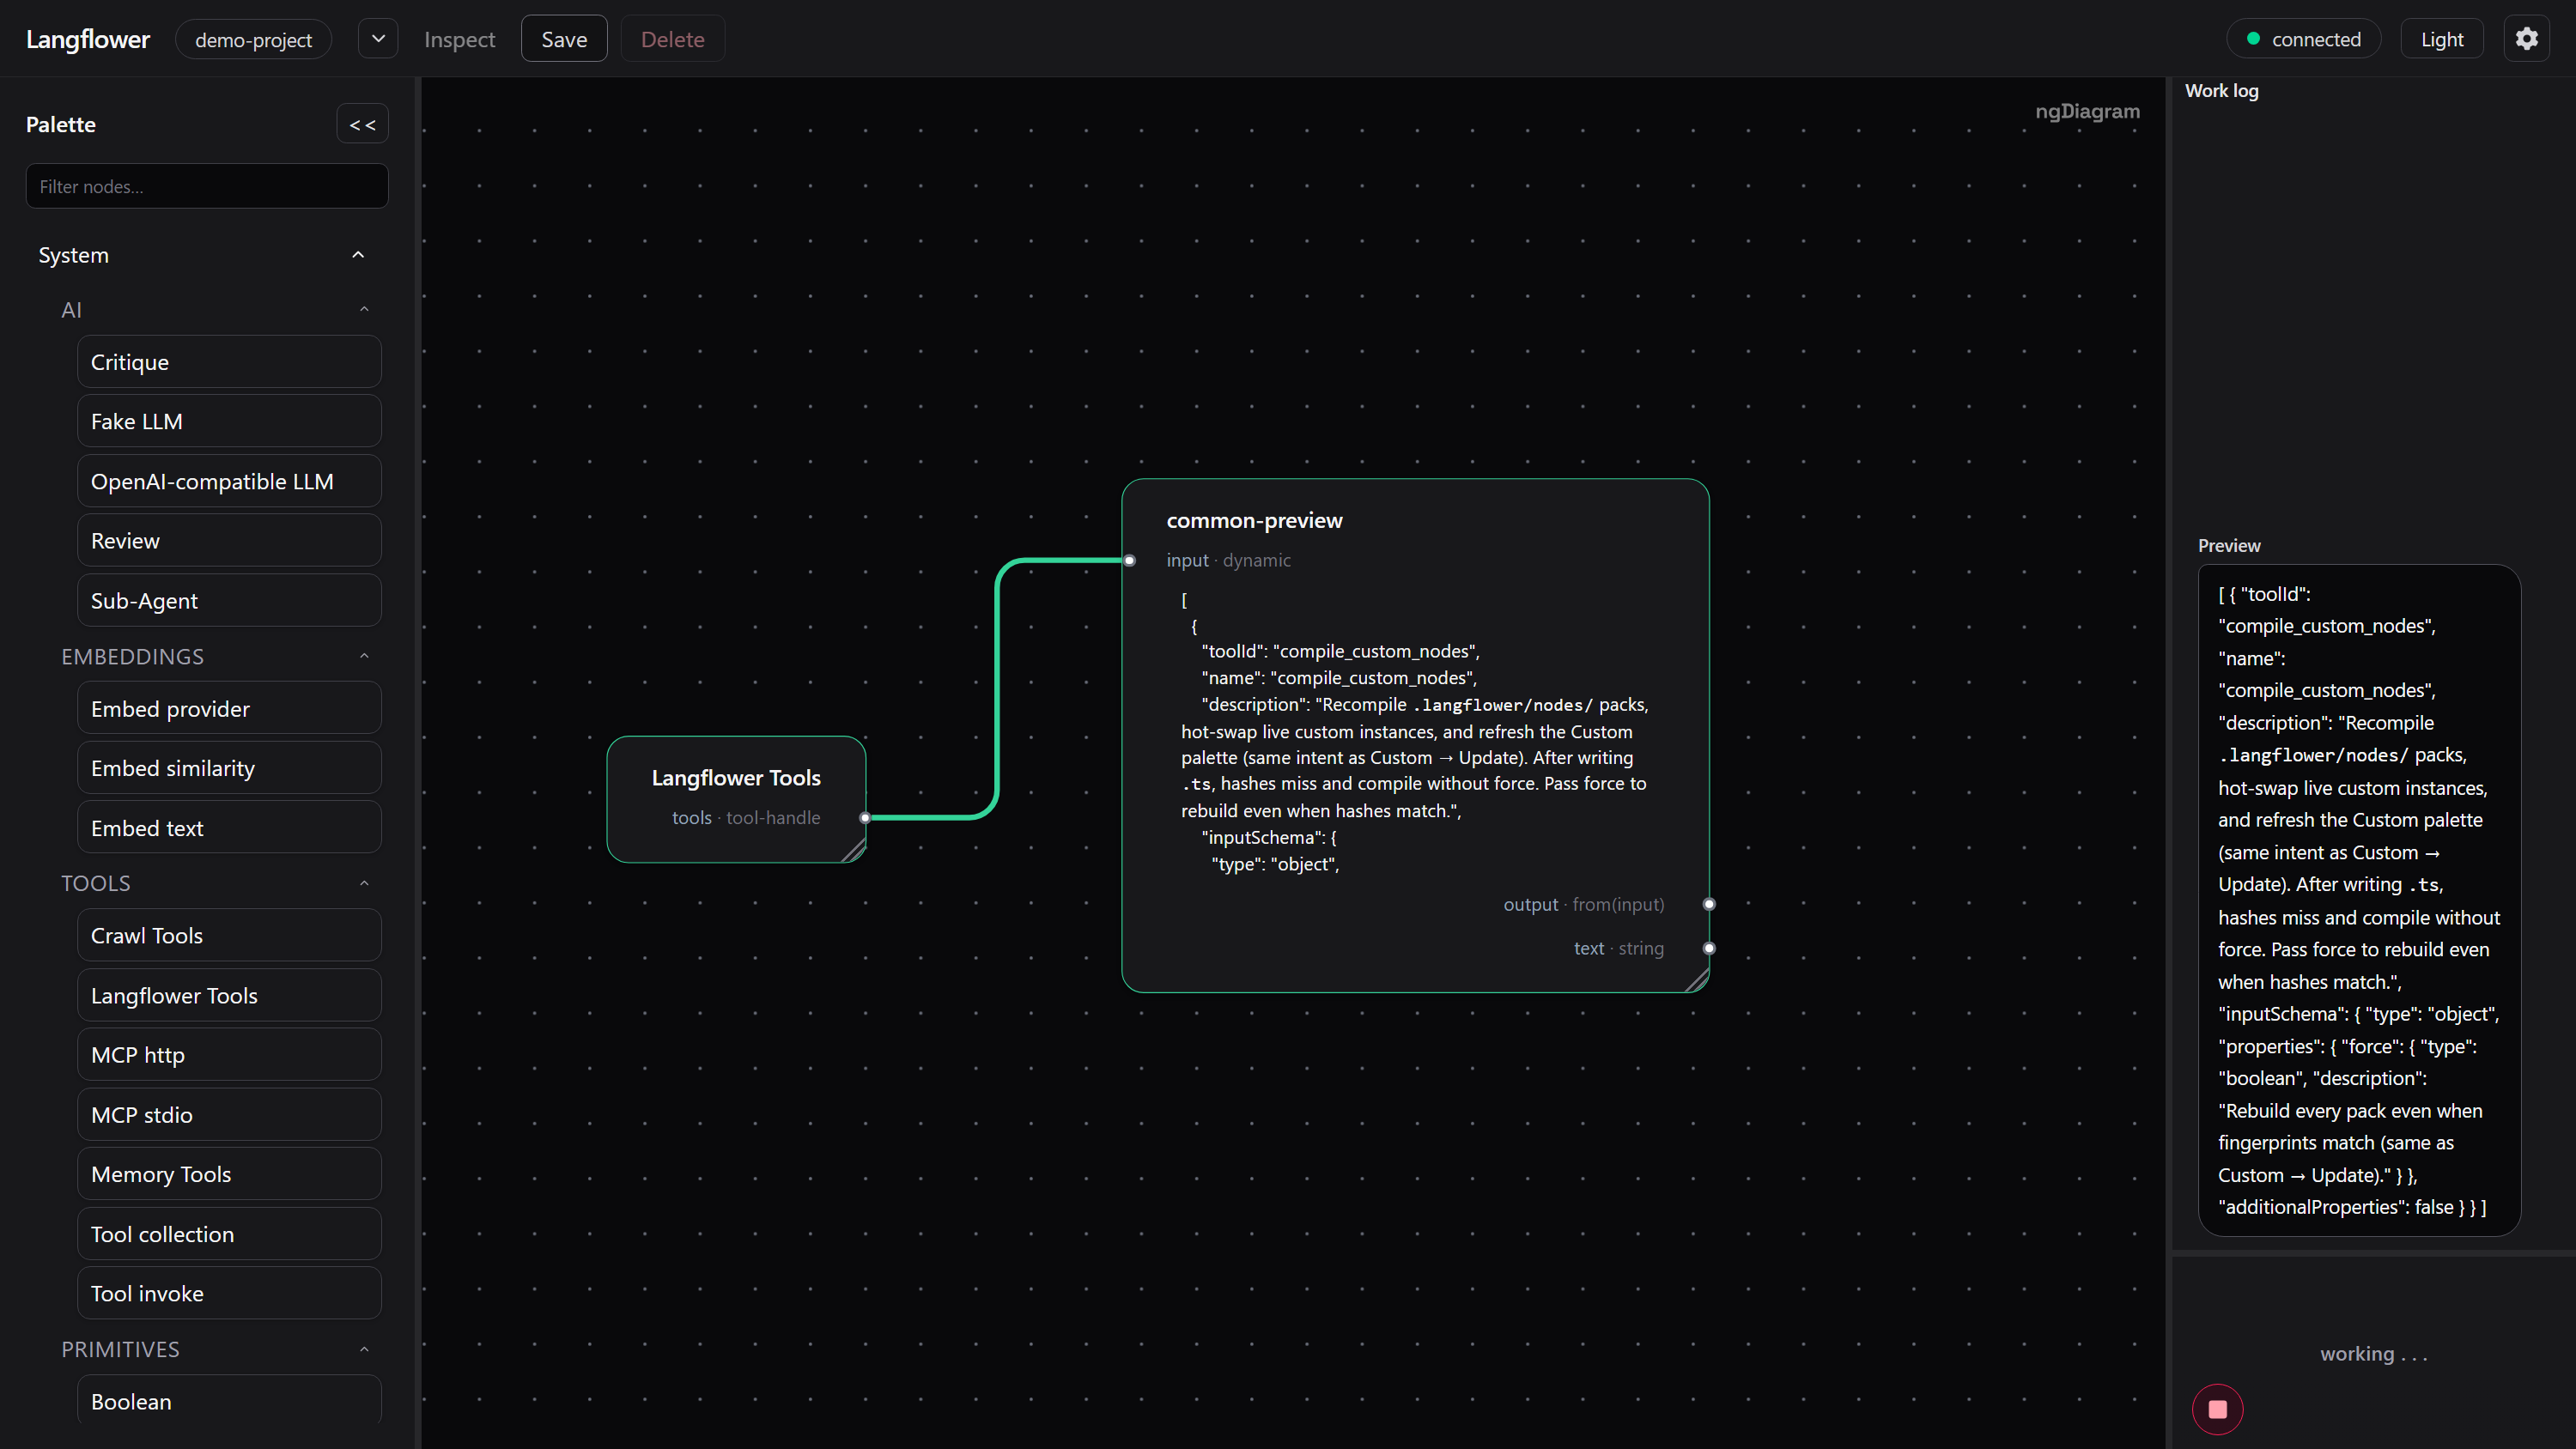Image resolution: width=2576 pixels, height=1449 pixels.
Task: Open the settings gear icon
Action: [2526, 39]
